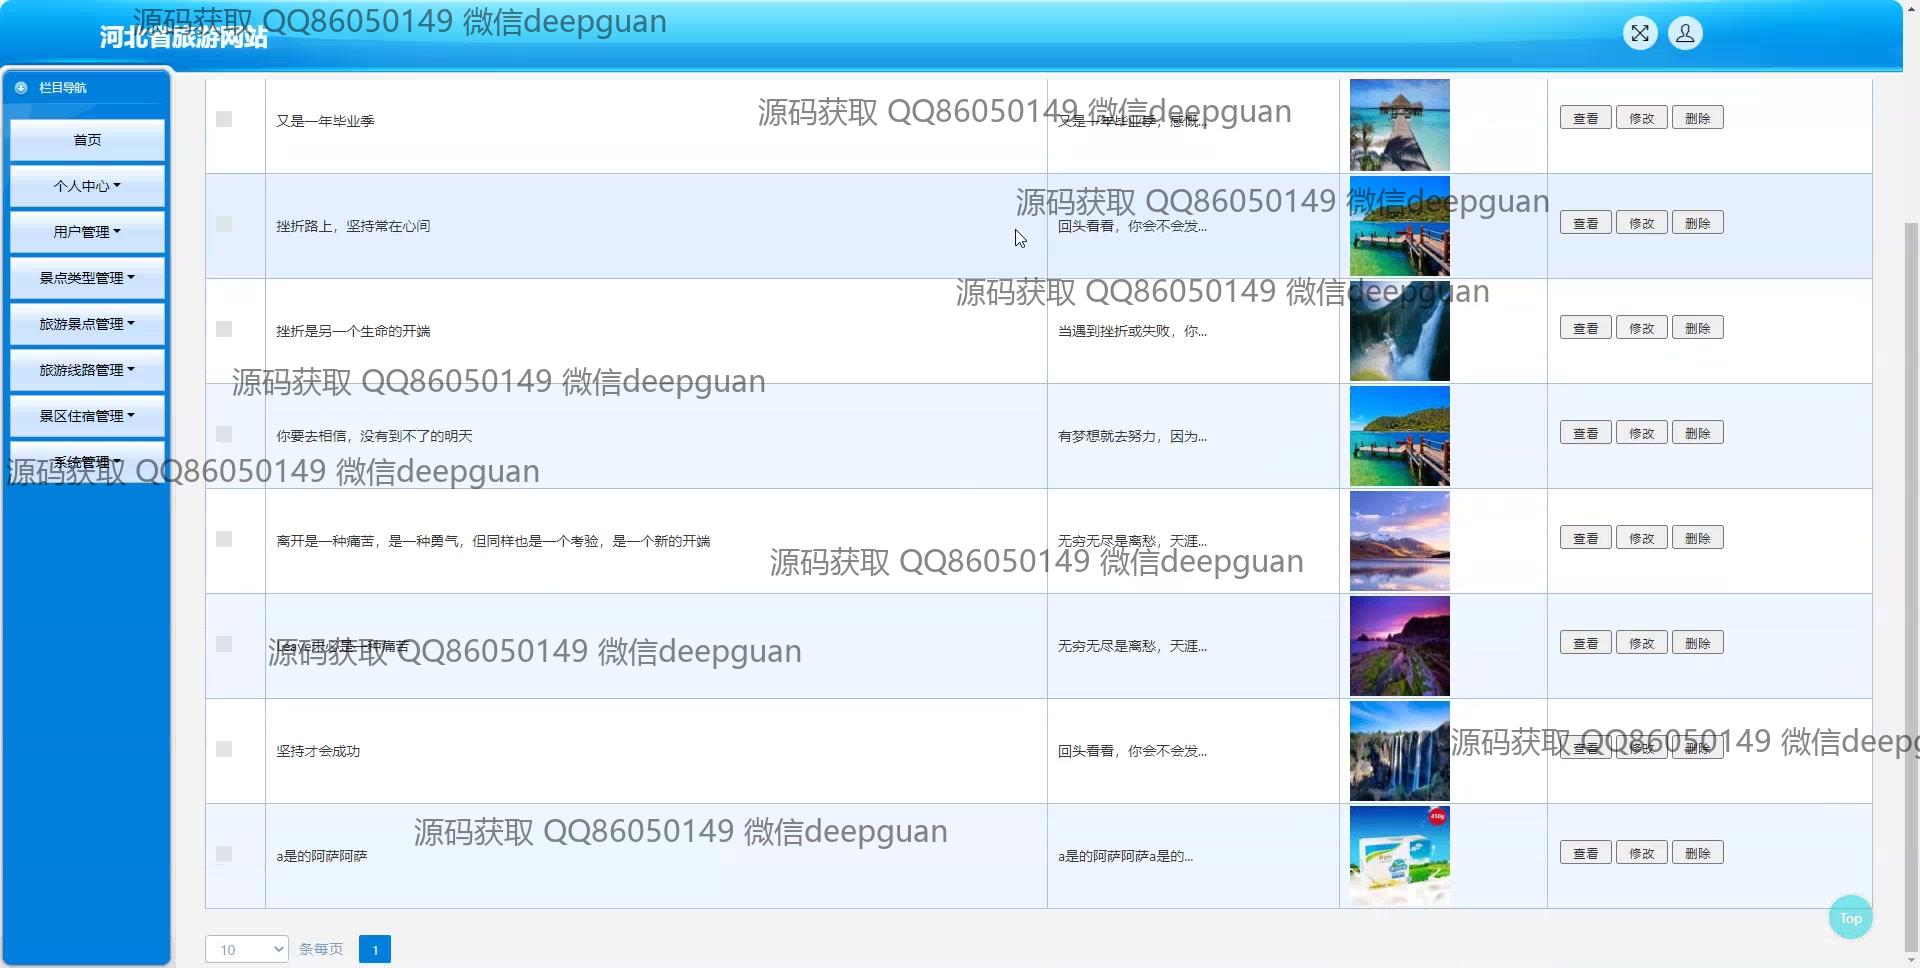Select the checkbox for 坚持才会成功 row
Screen dimensions: 1920x968
224,749
